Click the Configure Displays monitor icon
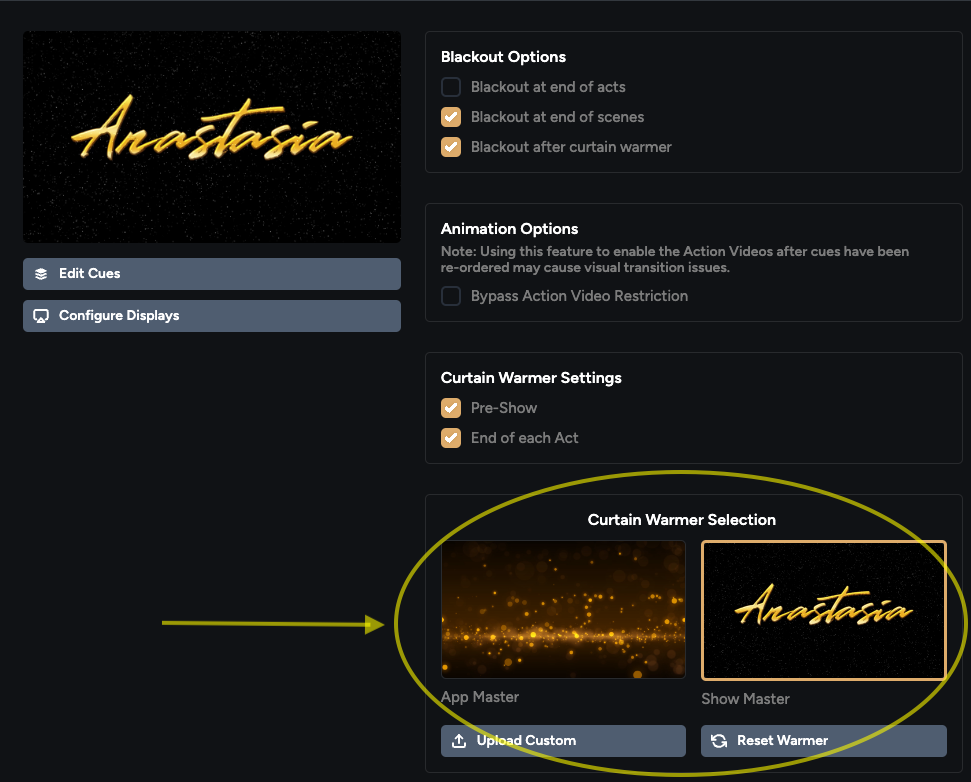Screen dimensions: 971x782 (41, 316)
